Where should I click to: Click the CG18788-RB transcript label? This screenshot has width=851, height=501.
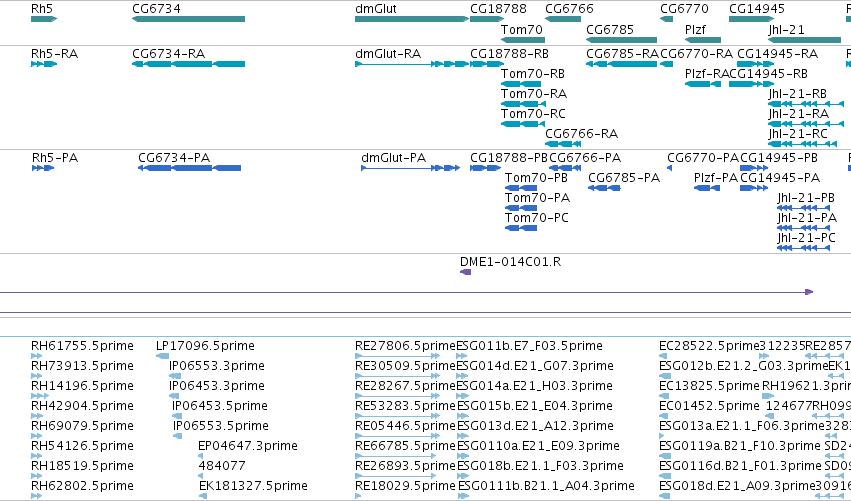(509, 54)
